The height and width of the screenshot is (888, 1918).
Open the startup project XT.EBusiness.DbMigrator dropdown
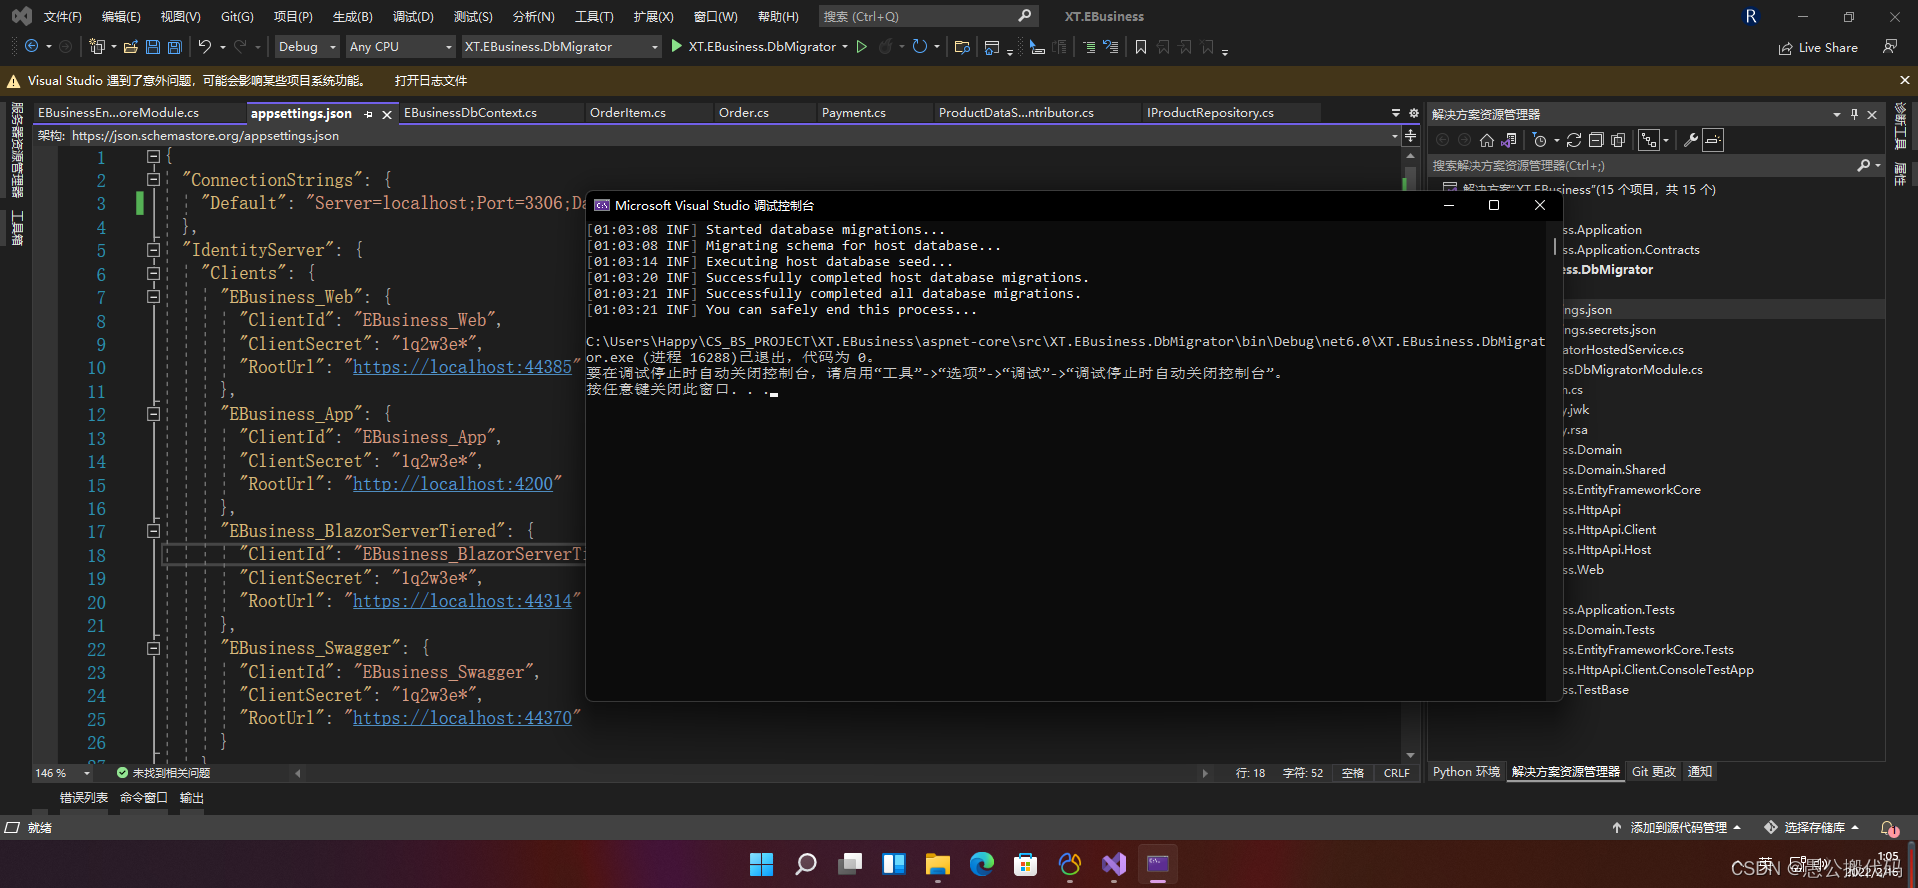tap(561, 47)
